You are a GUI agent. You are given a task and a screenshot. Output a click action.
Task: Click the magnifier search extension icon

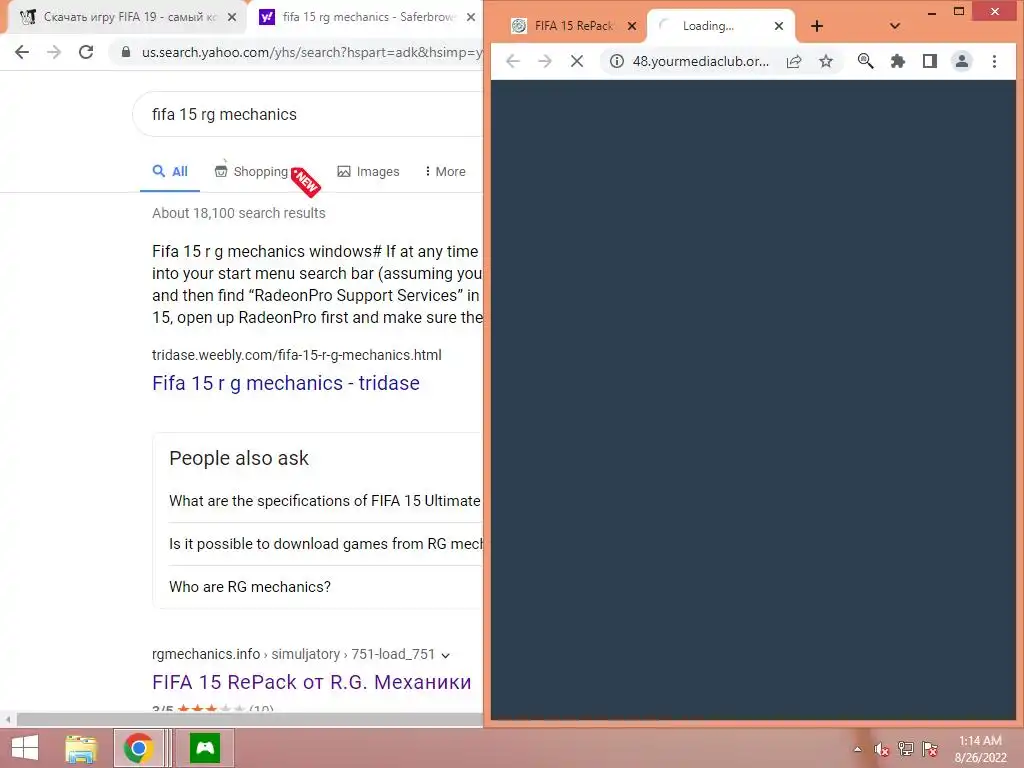865,61
